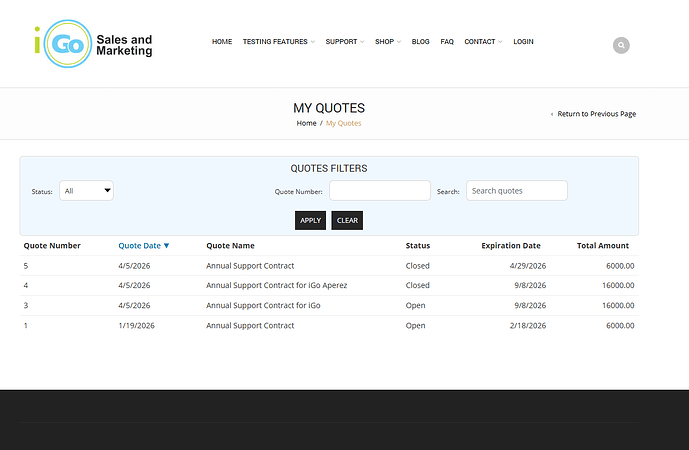Screen dimensions: 689x450
Task: Click the iGo Sales and Marketing logo
Action: point(92,45)
